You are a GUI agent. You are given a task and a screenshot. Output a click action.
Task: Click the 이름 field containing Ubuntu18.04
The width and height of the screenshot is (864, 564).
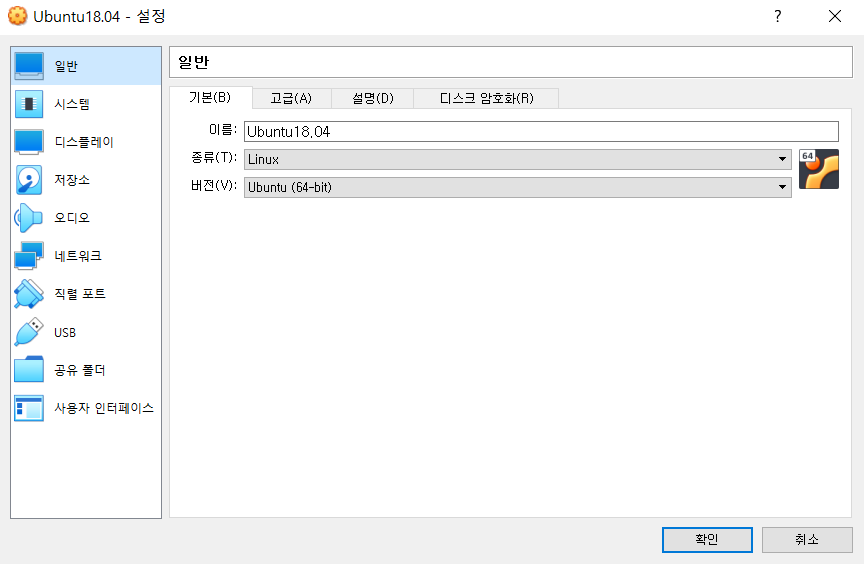(541, 132)
